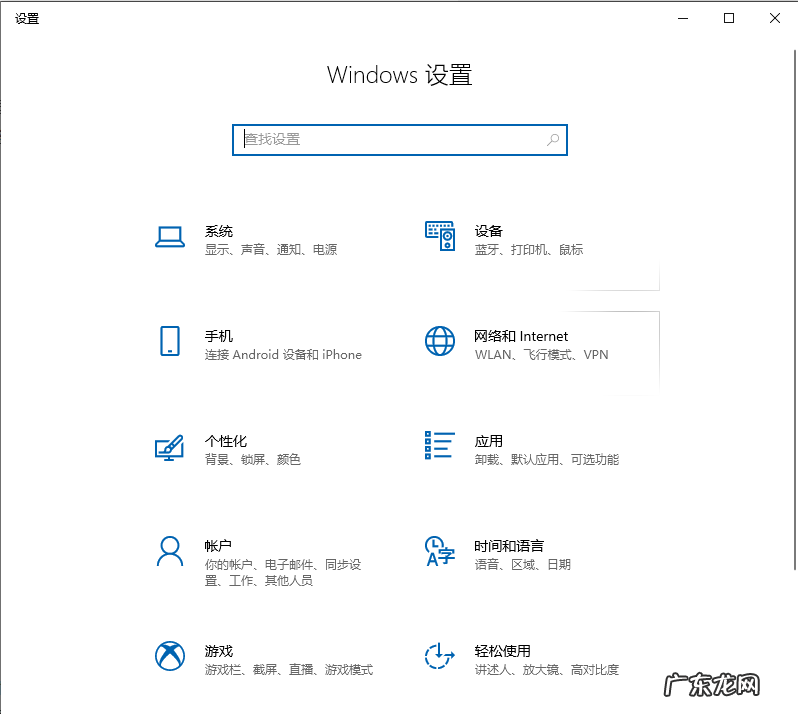Open the 时间和语言 clock icon

(440, 551)
